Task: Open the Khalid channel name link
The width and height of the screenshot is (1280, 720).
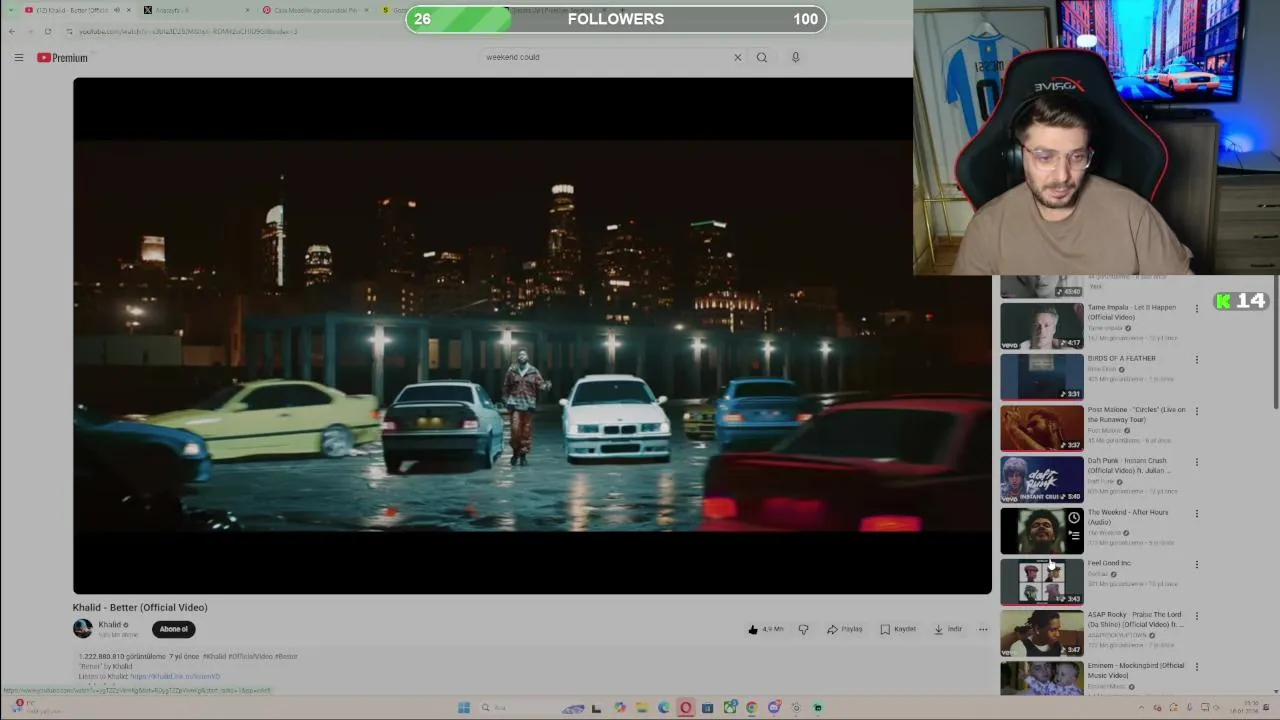Action: tap(110, 624)
